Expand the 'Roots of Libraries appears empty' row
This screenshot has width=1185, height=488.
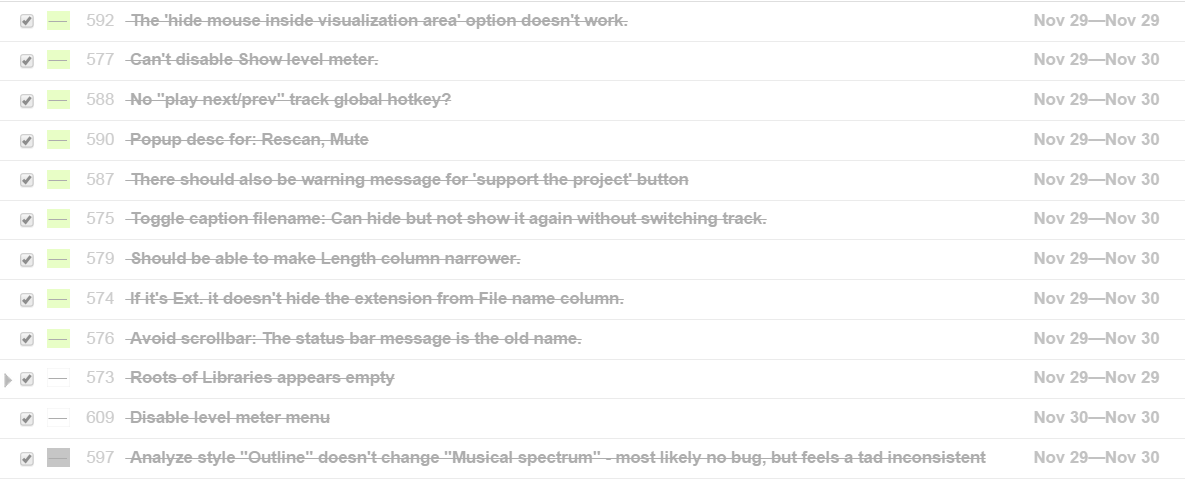(x=8, y=379)
